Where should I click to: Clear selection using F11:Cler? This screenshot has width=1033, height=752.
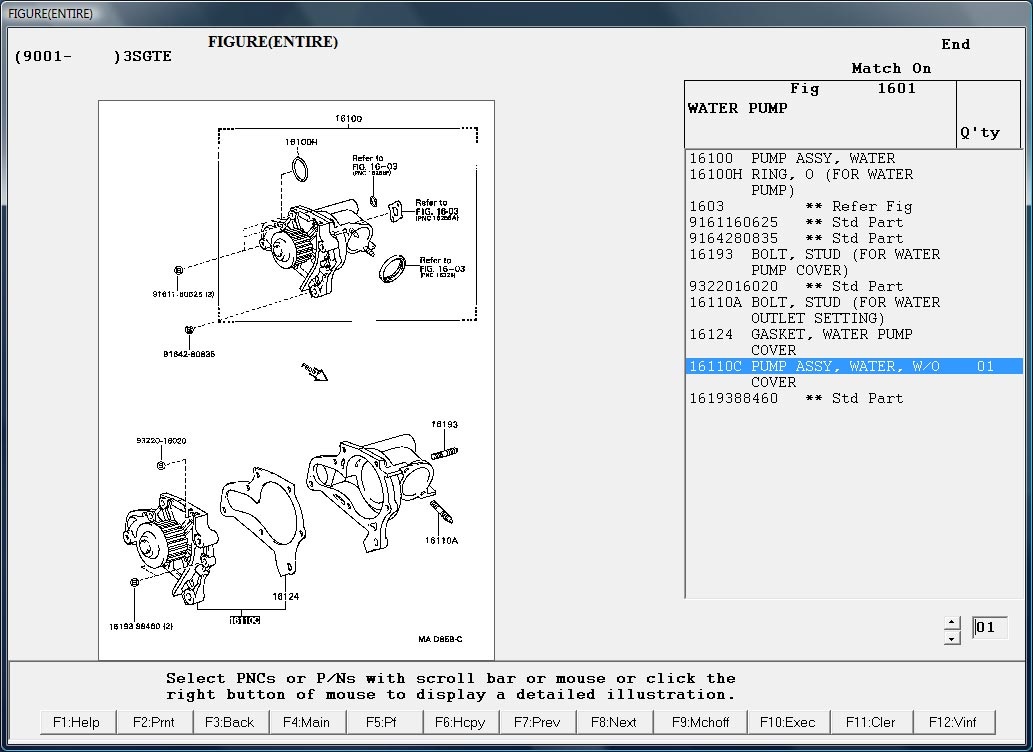point(870,722)
